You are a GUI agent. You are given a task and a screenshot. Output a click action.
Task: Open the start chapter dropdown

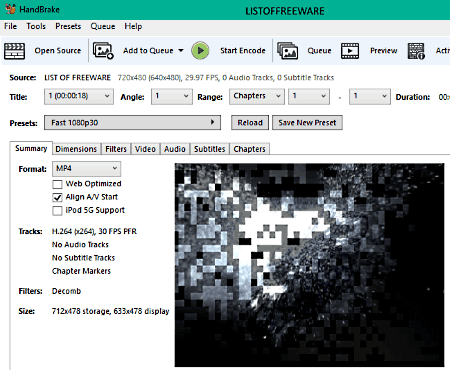(x=309, y=96)
